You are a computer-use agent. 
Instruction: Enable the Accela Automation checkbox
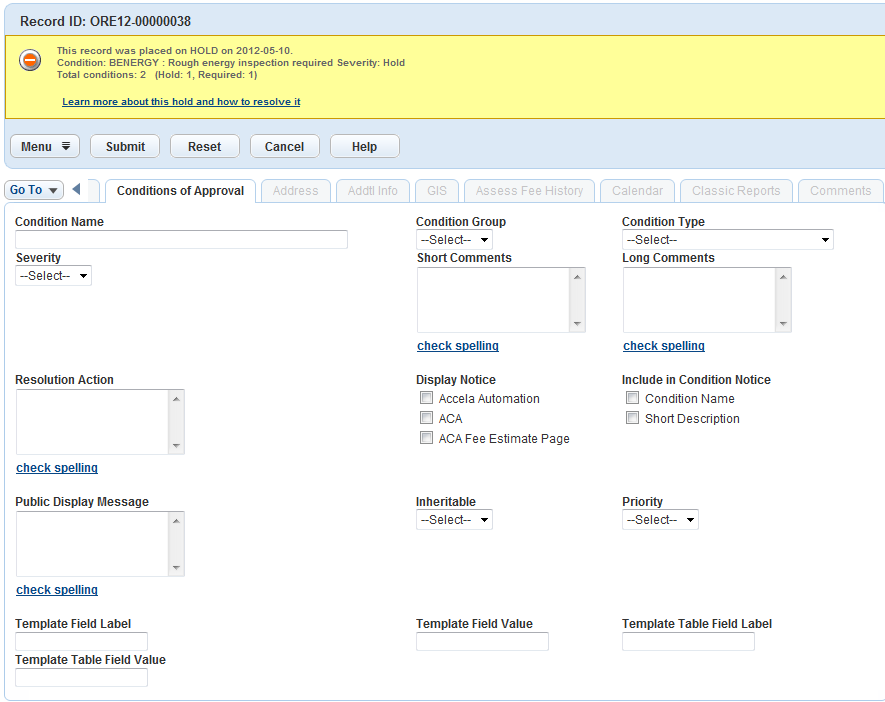click(x=427, y=398)
